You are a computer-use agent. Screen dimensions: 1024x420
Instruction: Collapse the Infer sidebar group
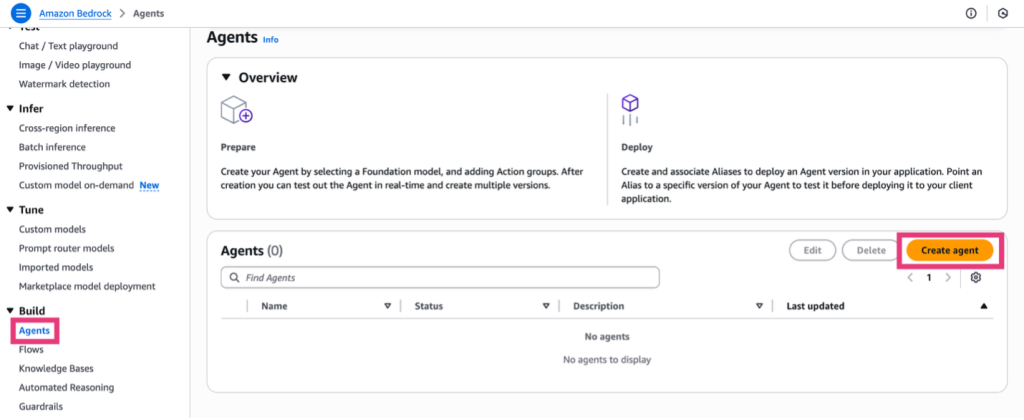[x=10, y=109]
